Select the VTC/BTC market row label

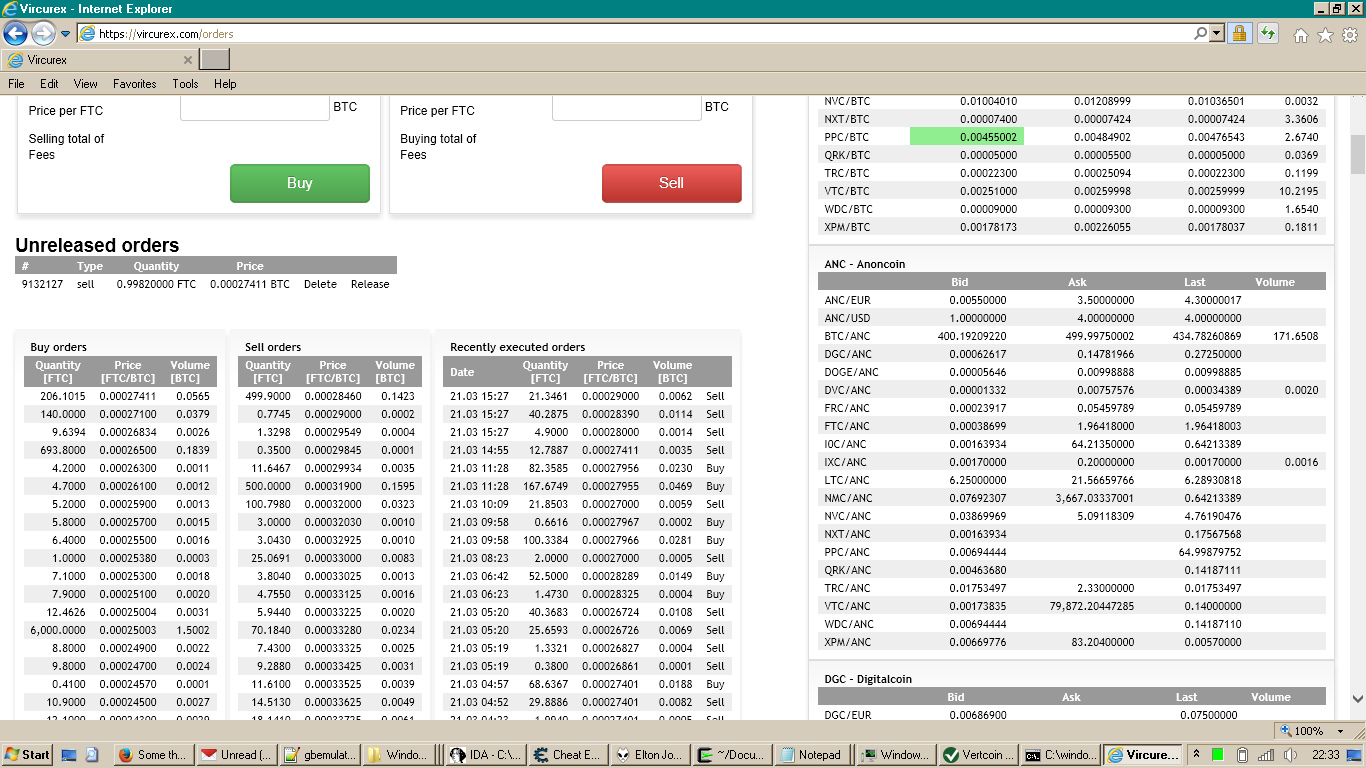(848, 191)
